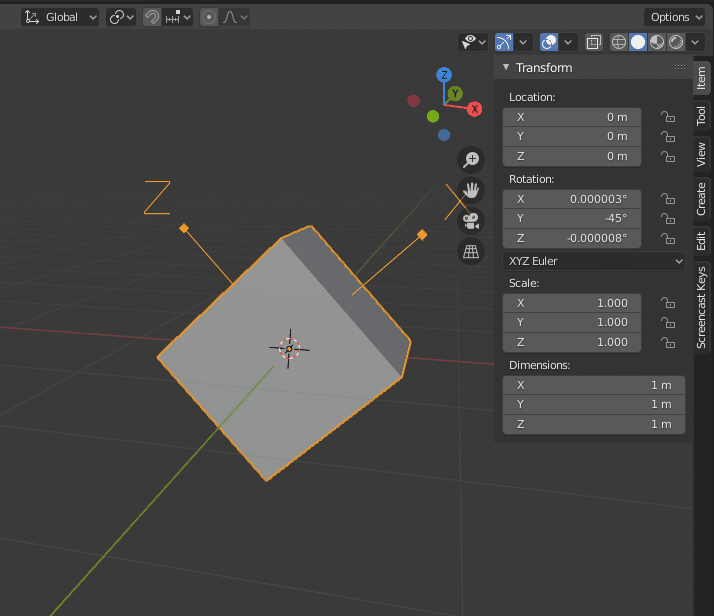Lock the Location X value
Viewport: 714px width, 616px height.
[668, 117]
